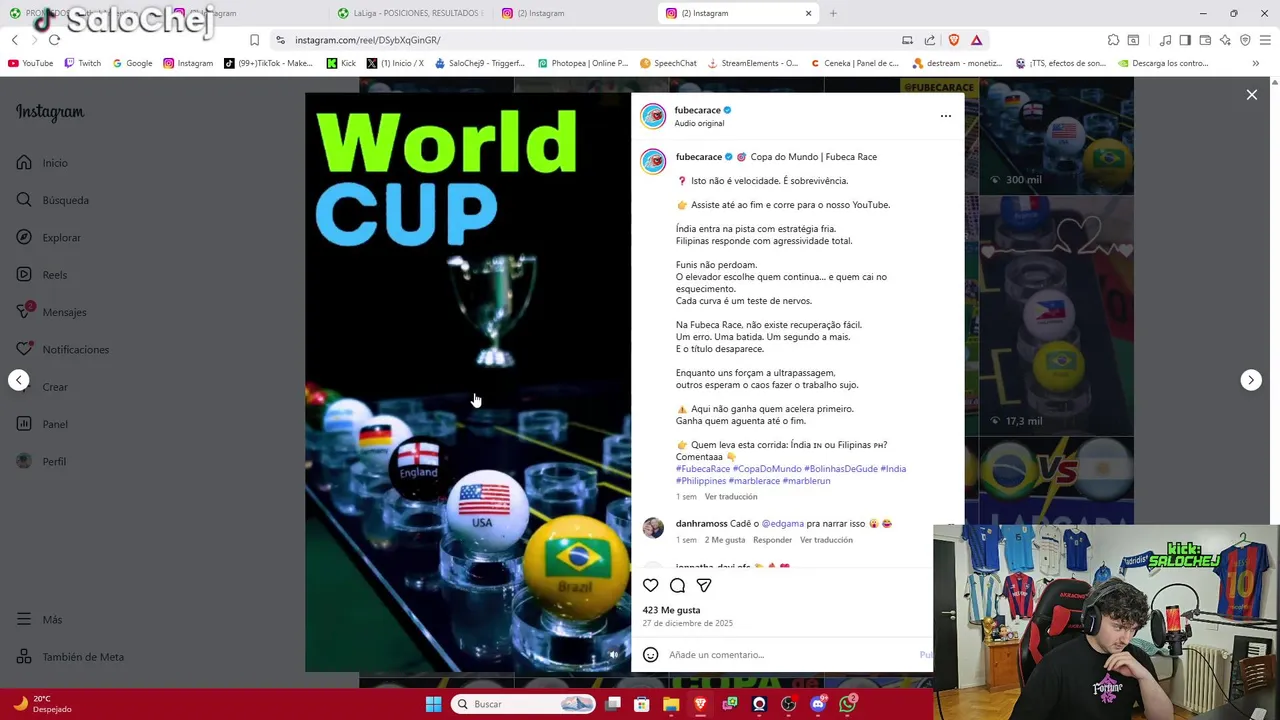Image resolution: width=1280 pixels, height=720 pixels.
Task: Open post options three-dot menu
Action: (x=946, y=116)
